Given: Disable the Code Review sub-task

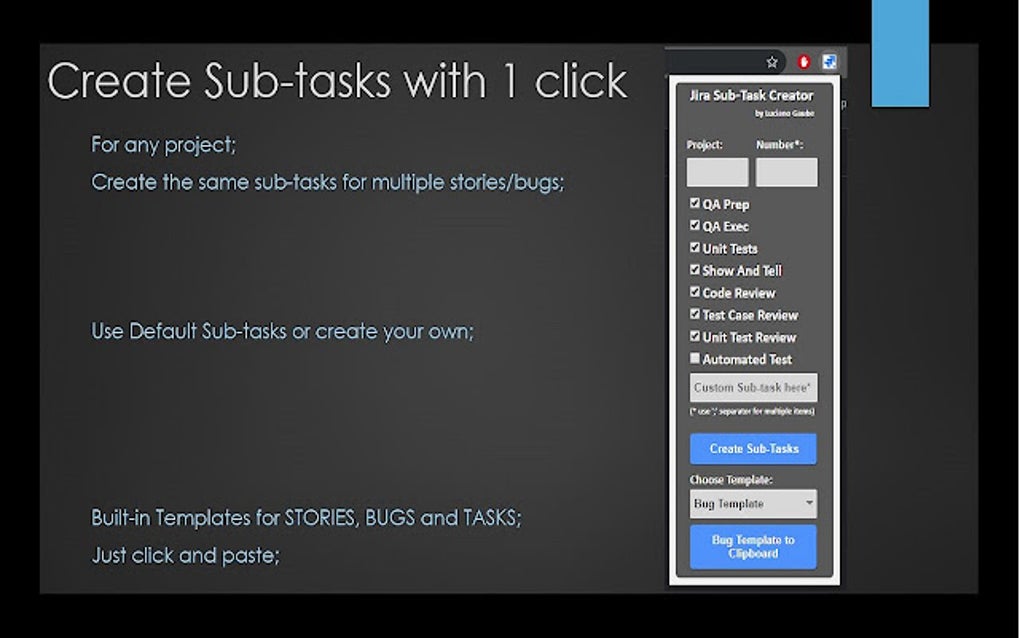Looking at the screenshot, I should [x=695, y=292].
